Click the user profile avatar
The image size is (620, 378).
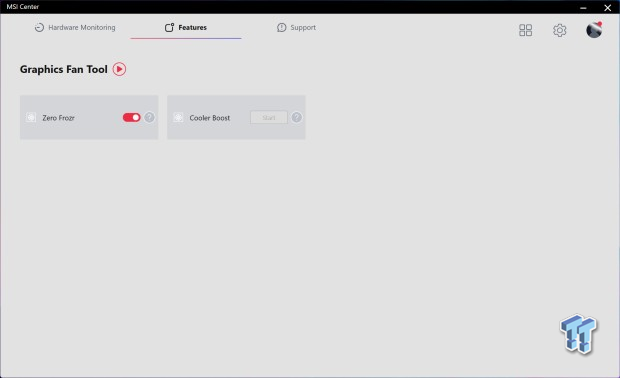click(x=594, y=30)
